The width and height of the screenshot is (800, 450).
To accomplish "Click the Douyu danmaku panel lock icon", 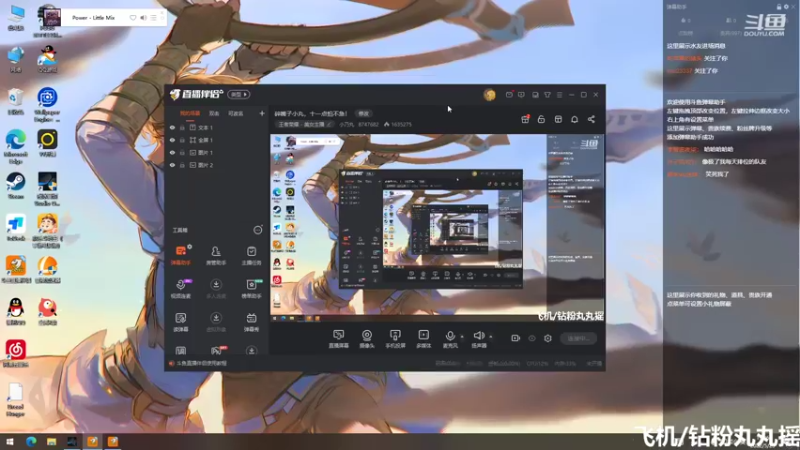I will click(779, 7).
